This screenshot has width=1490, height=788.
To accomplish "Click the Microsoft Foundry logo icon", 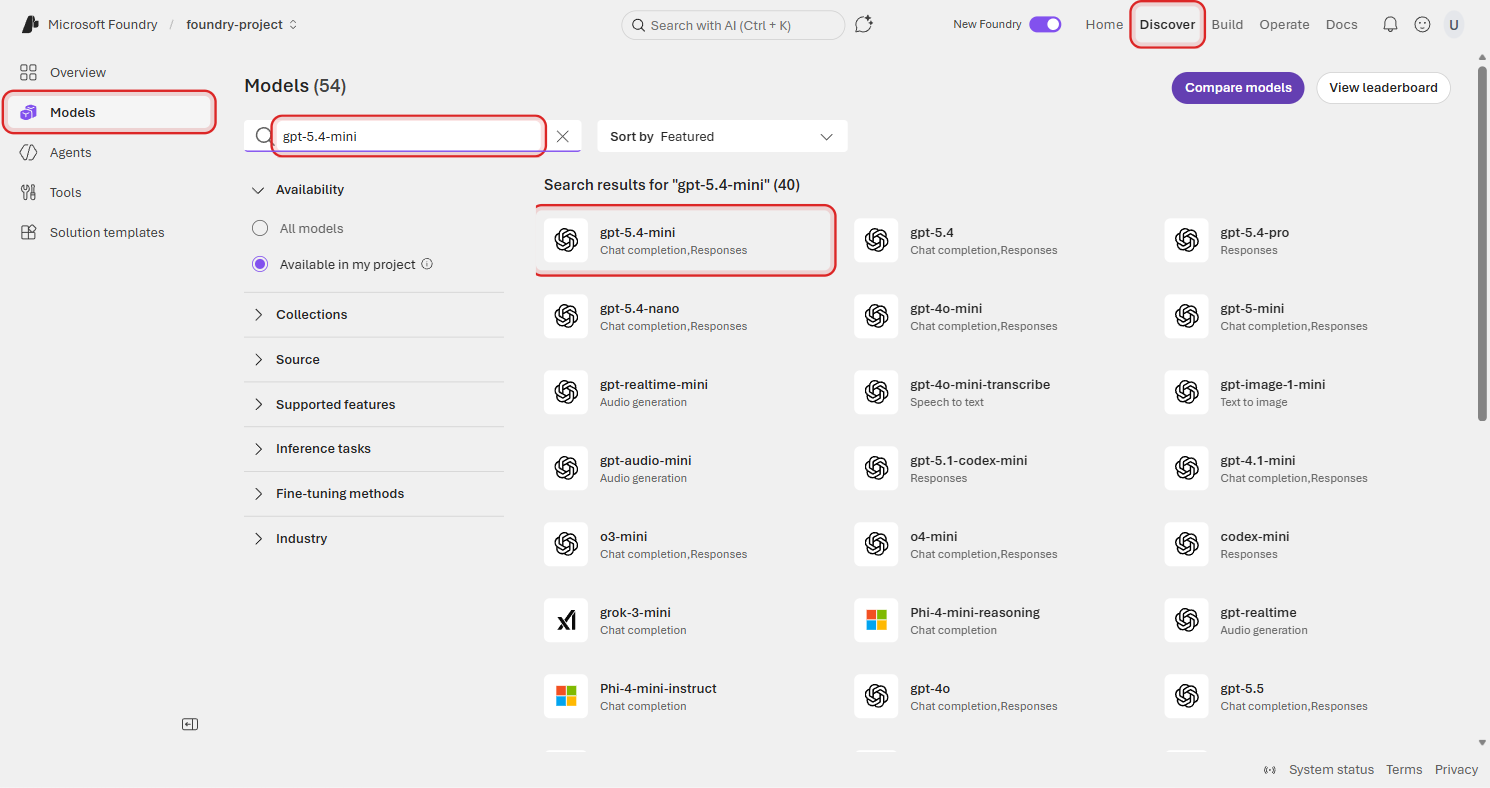I will [x=30, y=24].
